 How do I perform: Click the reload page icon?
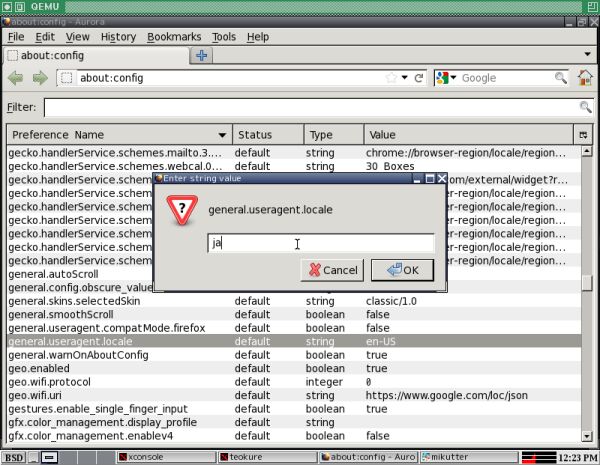tap(419, 78)
